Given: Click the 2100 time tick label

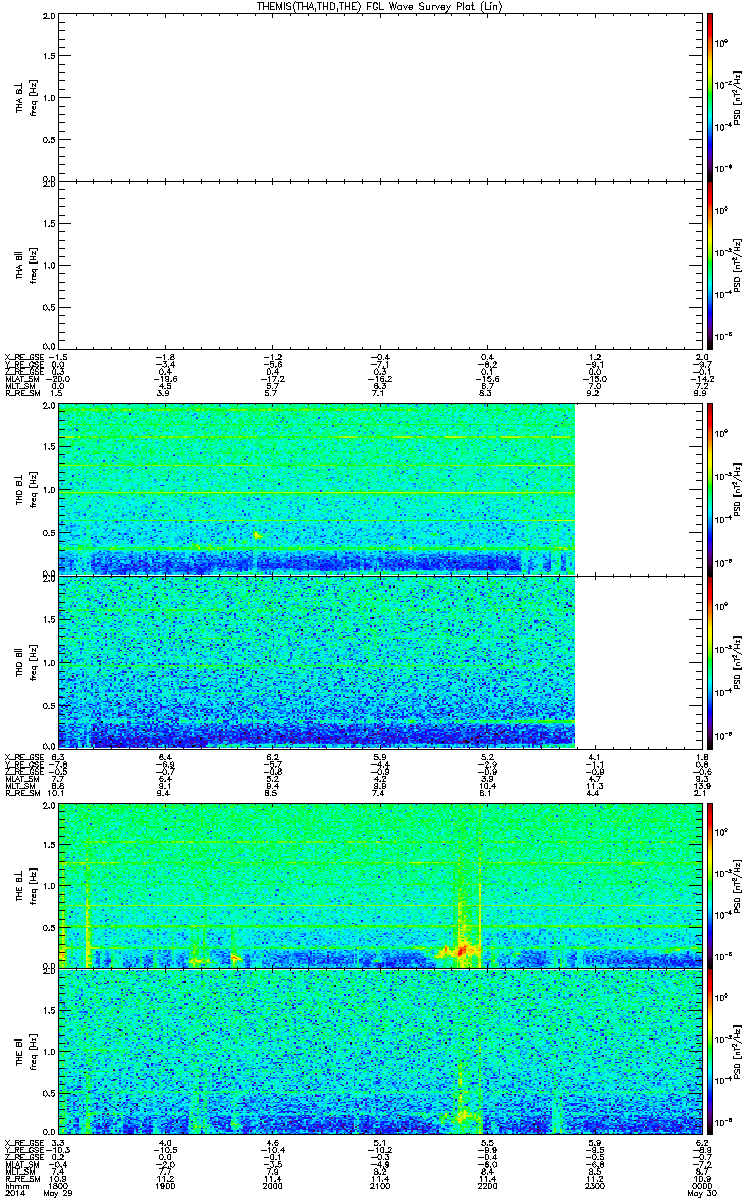Looking at the screenshot, I should coord(380,1184).
